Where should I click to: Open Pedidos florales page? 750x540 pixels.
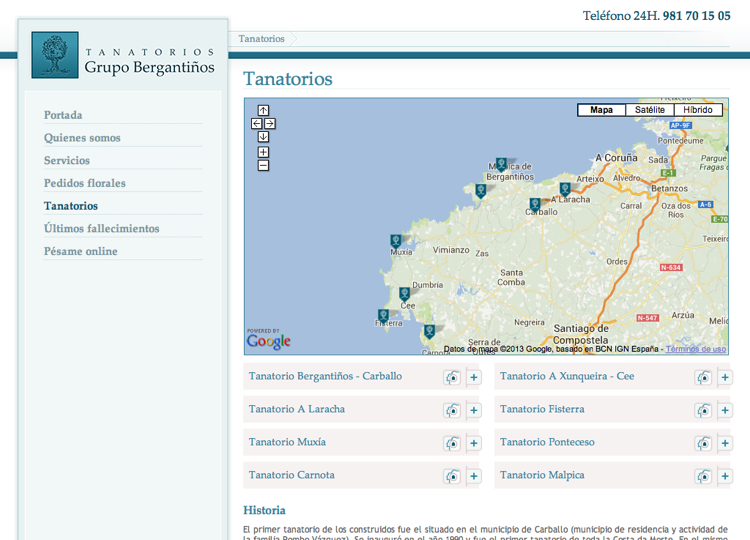coord(85,183)
